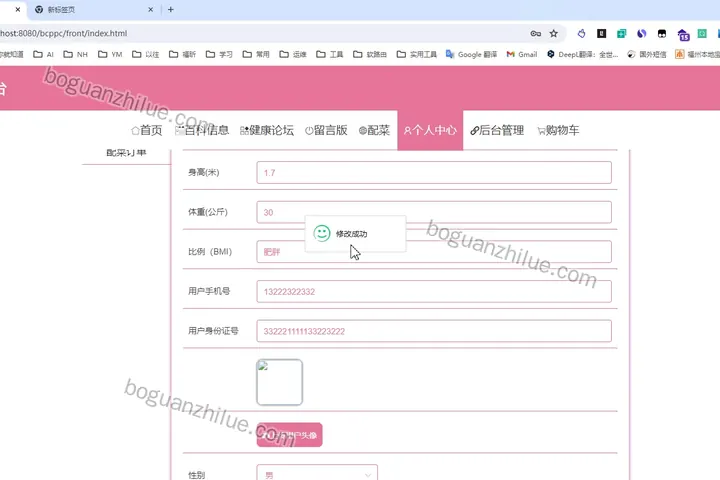Open the 健康论坛 menu item
The image size is (720, 480).
tap(267, 130)
